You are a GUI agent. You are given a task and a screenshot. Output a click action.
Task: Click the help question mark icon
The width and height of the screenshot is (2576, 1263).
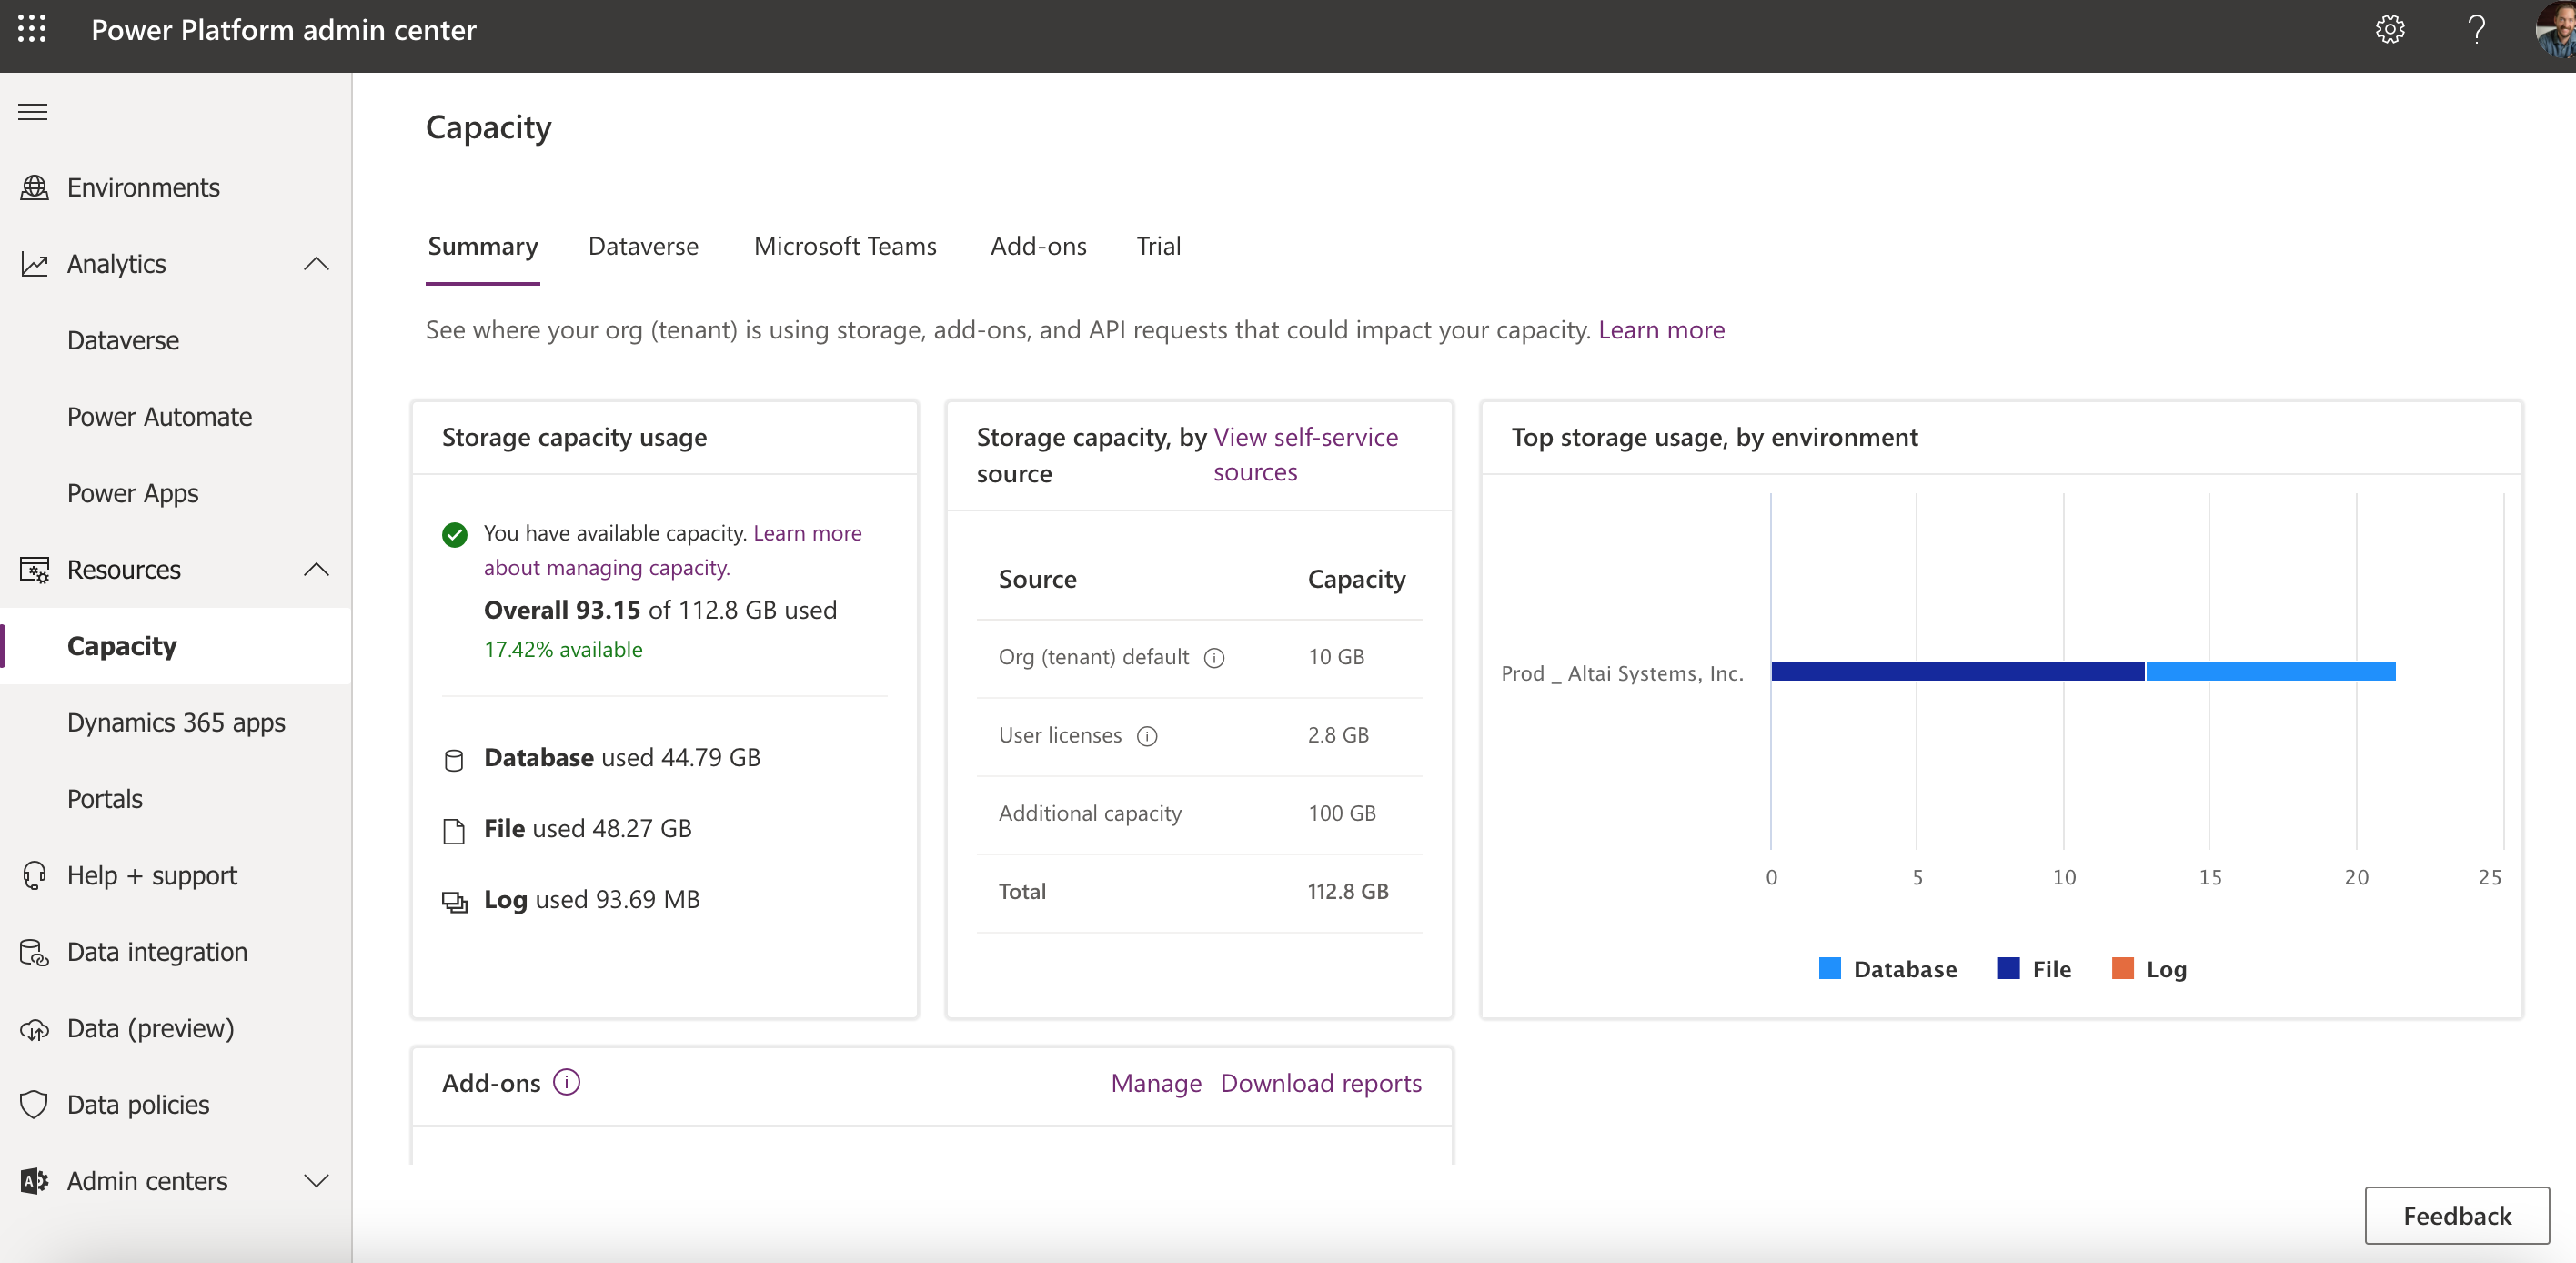(2476, 29)
